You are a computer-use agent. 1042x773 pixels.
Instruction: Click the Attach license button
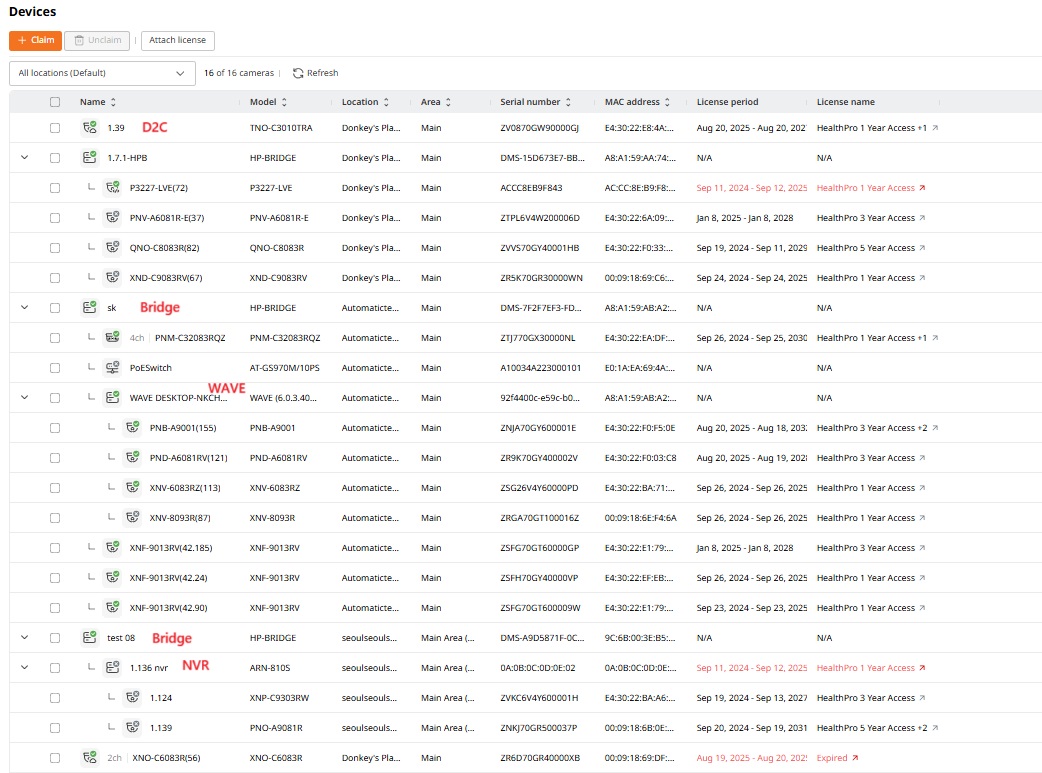click(x=178, y=40)
